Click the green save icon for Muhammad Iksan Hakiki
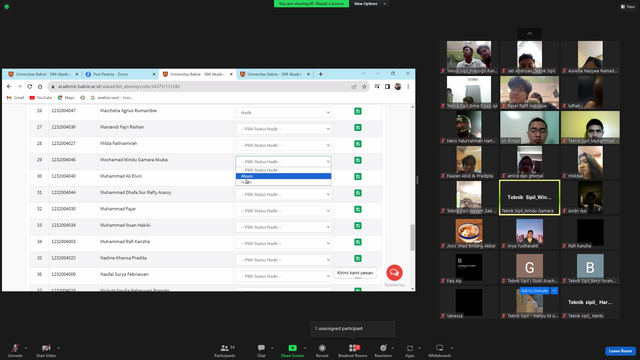The width and height of the screenshot is (640, 360). (358, 225)
